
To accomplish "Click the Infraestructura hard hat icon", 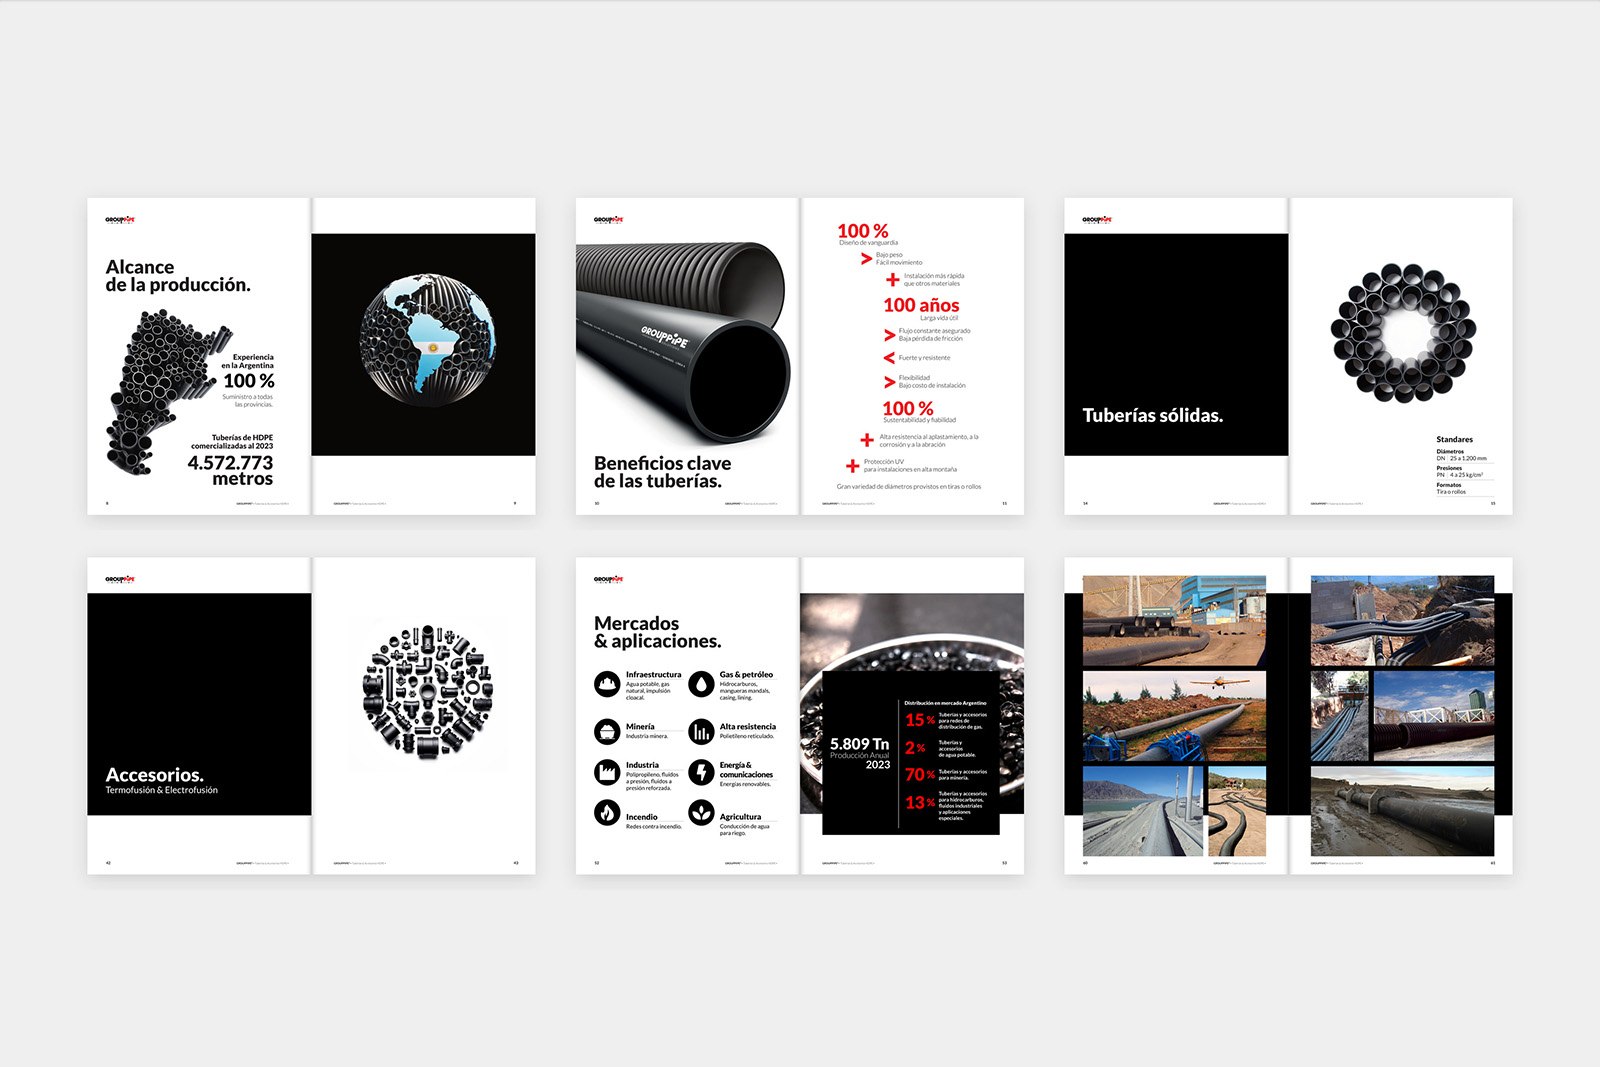I will (607, 684).
